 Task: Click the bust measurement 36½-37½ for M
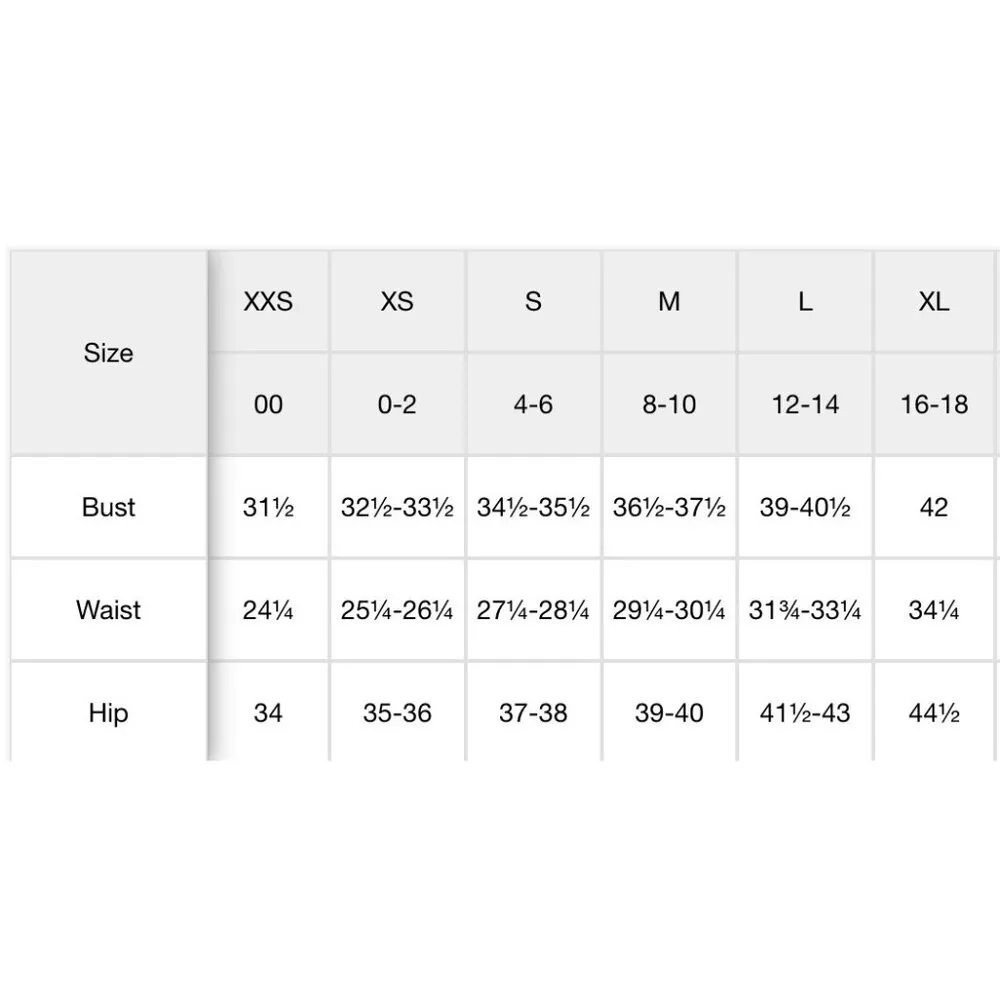(x=669, y=507)
